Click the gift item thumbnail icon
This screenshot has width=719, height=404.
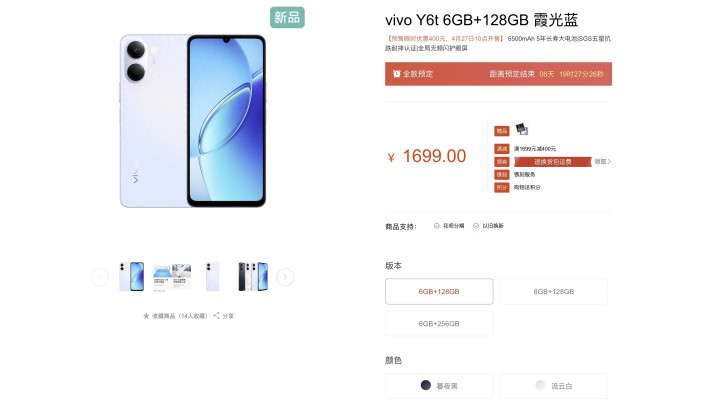tap(521, 129)
